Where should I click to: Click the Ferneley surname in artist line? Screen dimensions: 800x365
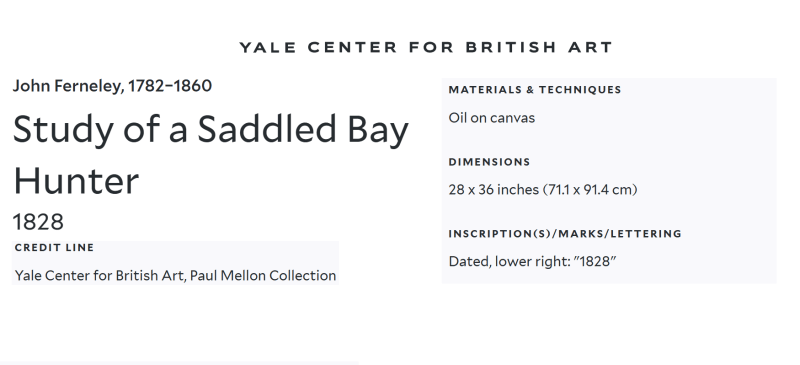pos(89,86)
